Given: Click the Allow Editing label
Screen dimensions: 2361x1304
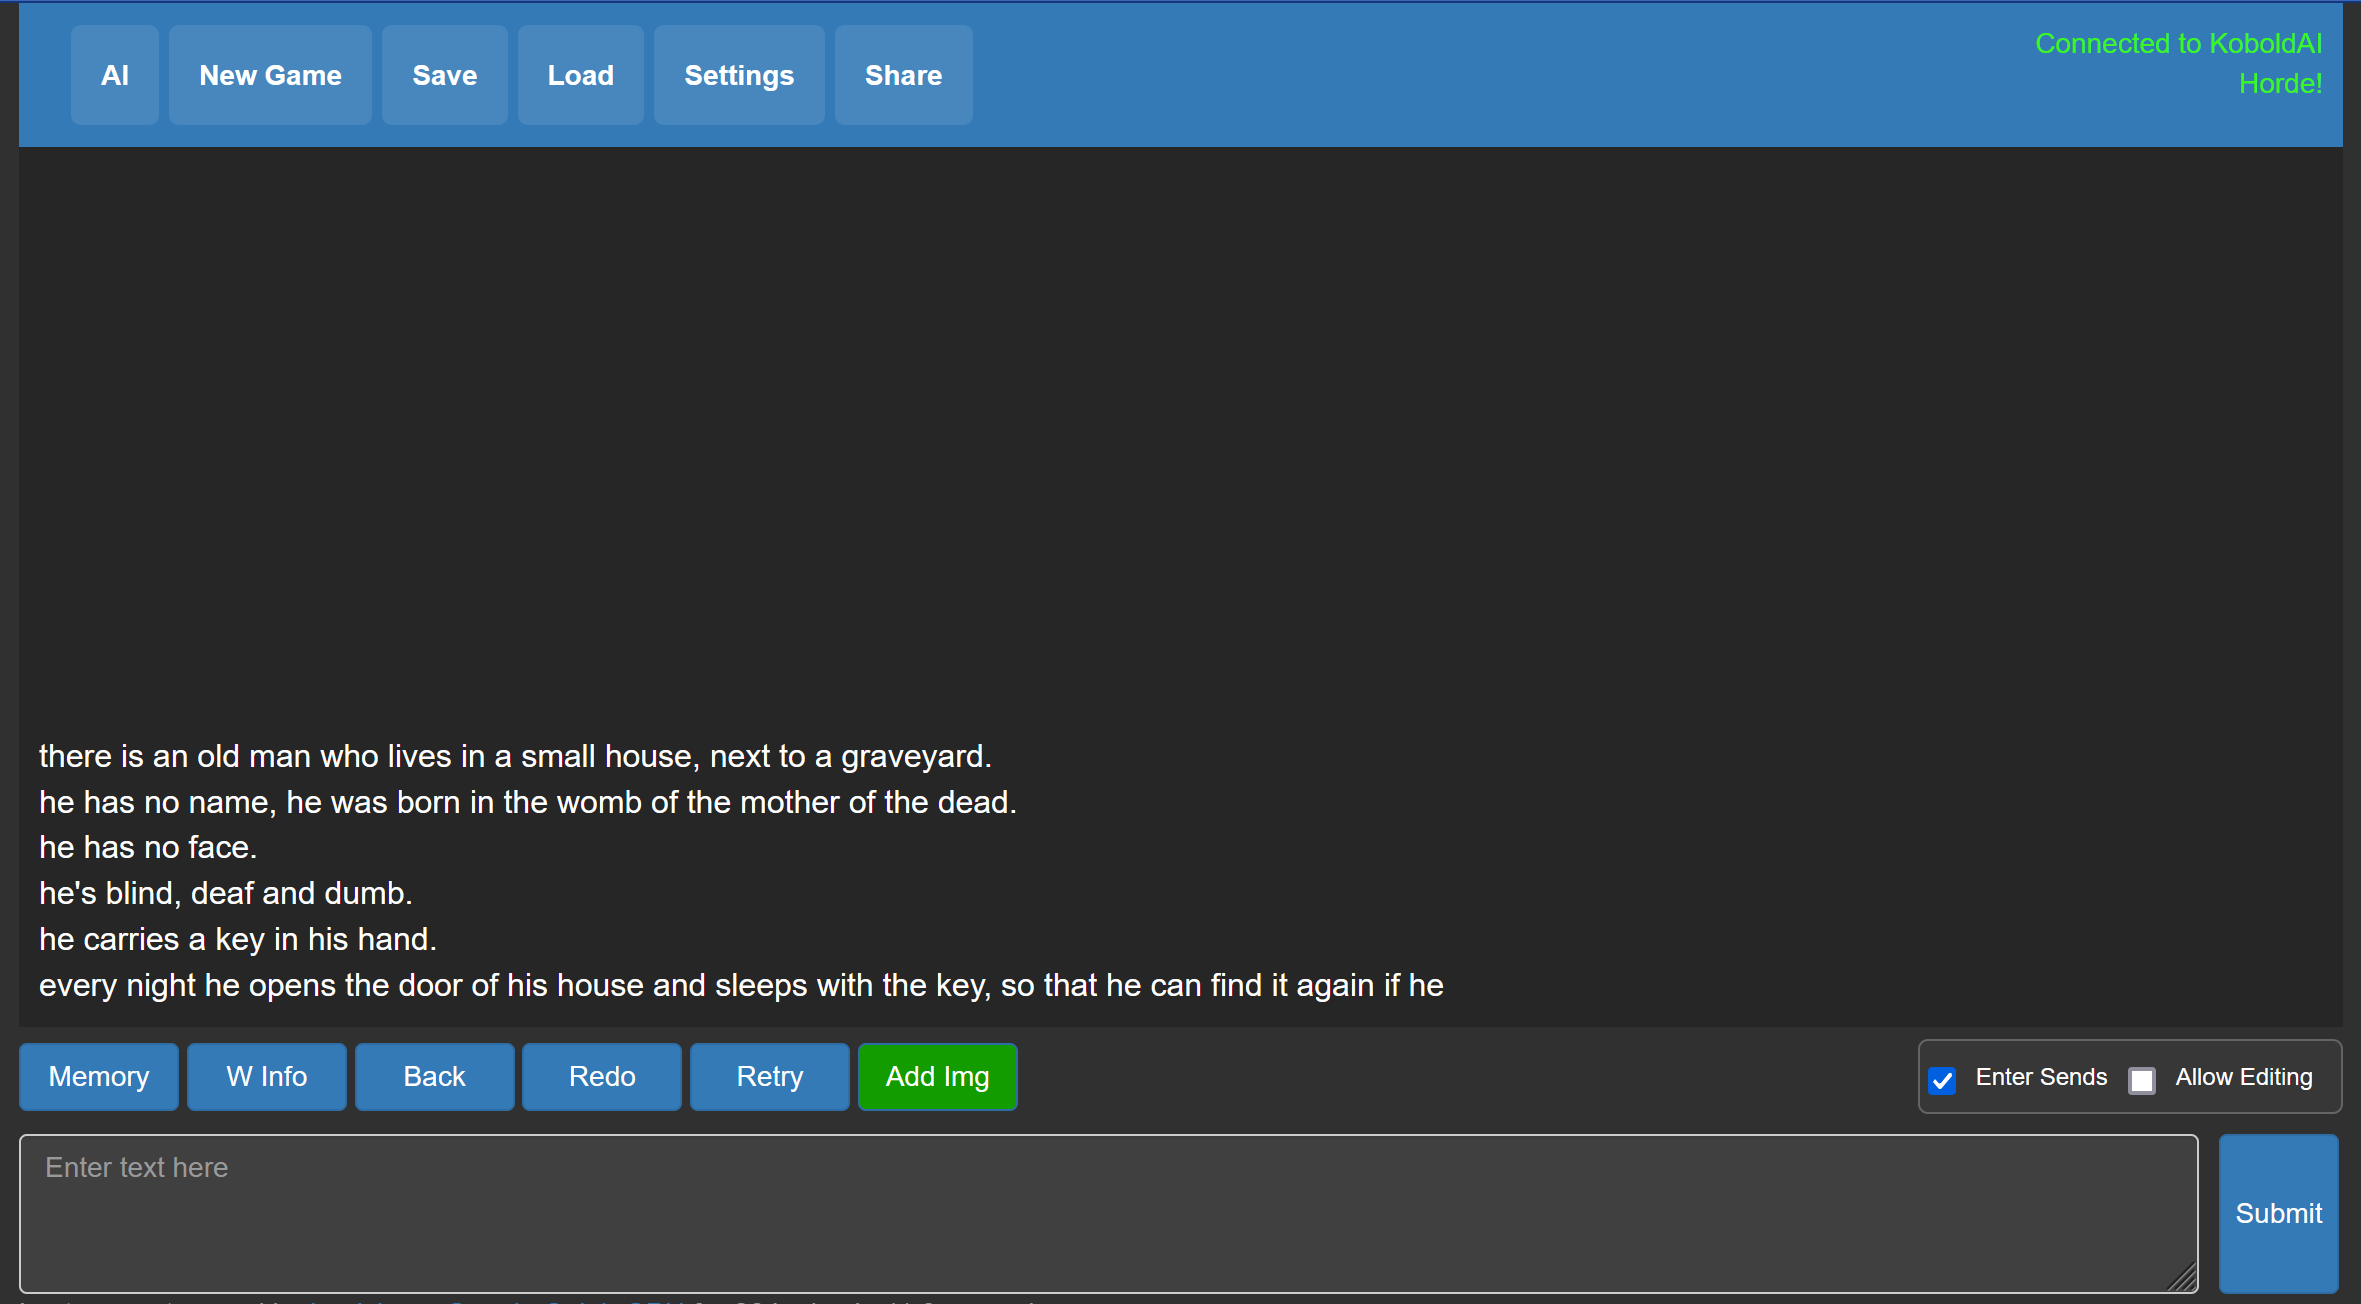Looking at the screenshot, I should tap(2243, 1077).
